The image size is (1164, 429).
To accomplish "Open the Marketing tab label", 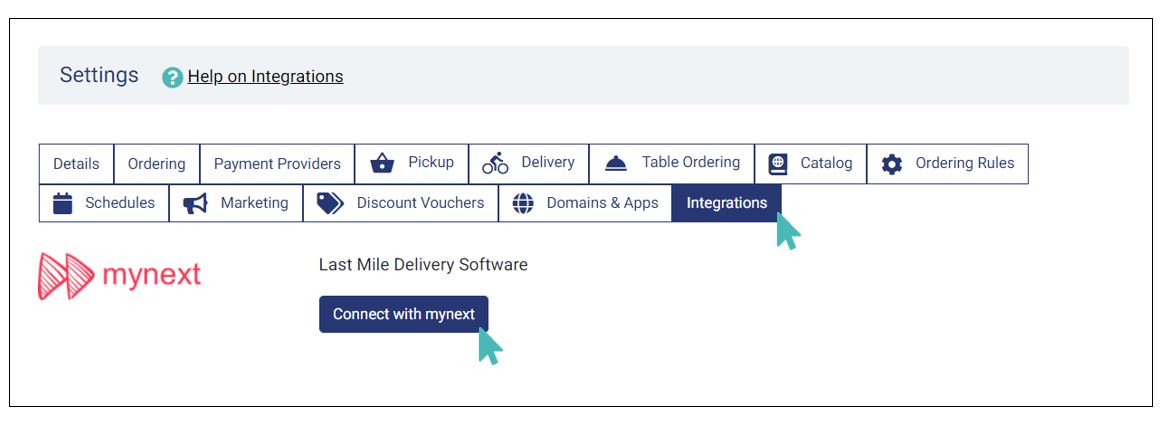I will point(255,203).
